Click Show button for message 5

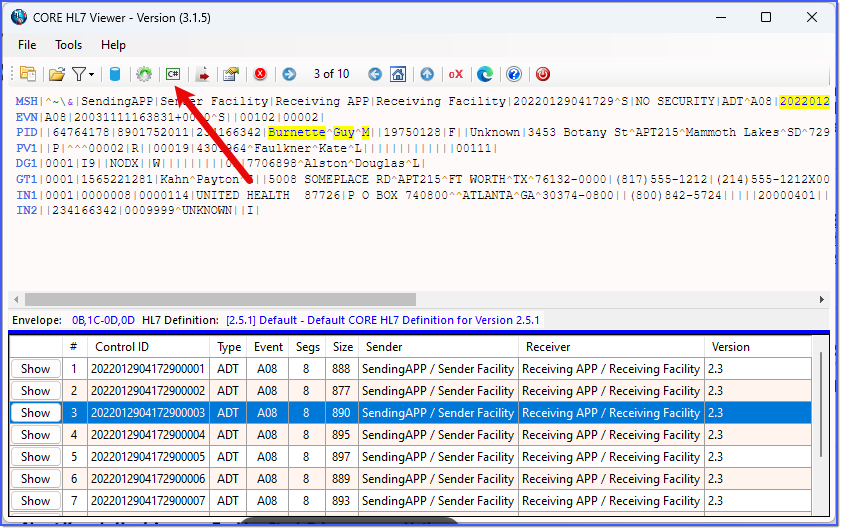tap(35, 457)
